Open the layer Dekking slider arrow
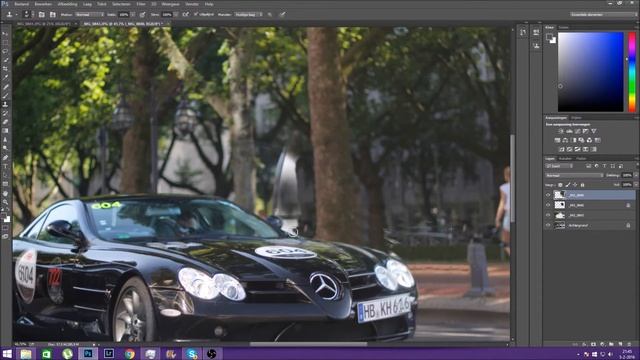This screenshot has width=640, height=360. (636, 175)
